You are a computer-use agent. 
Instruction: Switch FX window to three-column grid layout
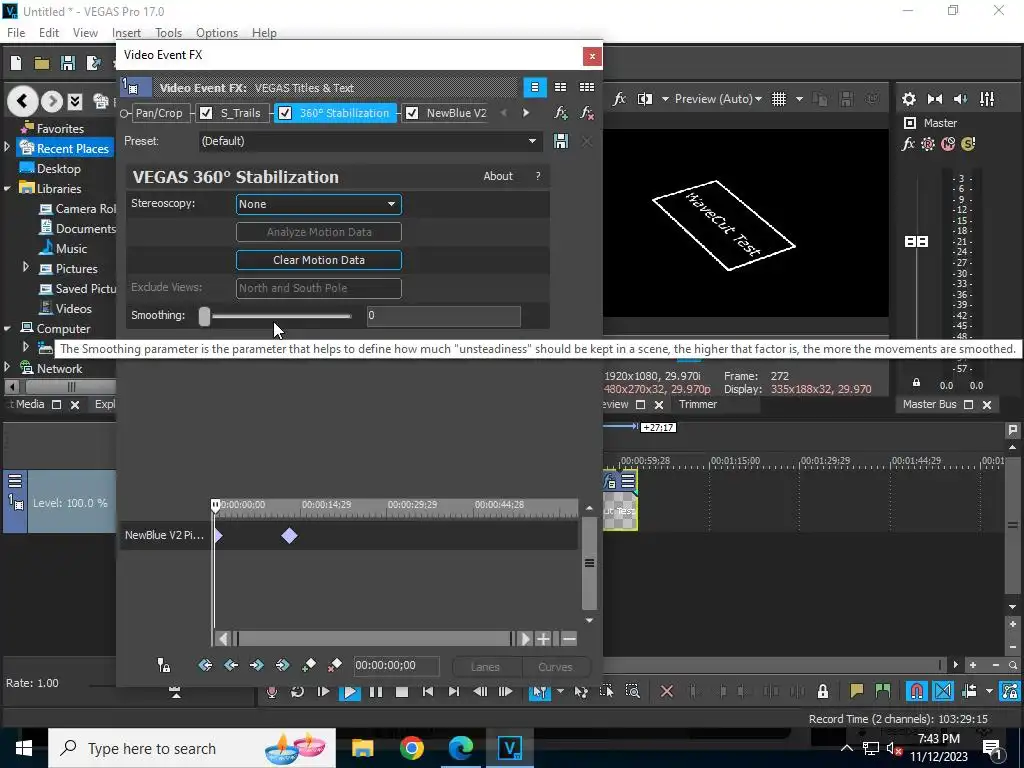586,87
